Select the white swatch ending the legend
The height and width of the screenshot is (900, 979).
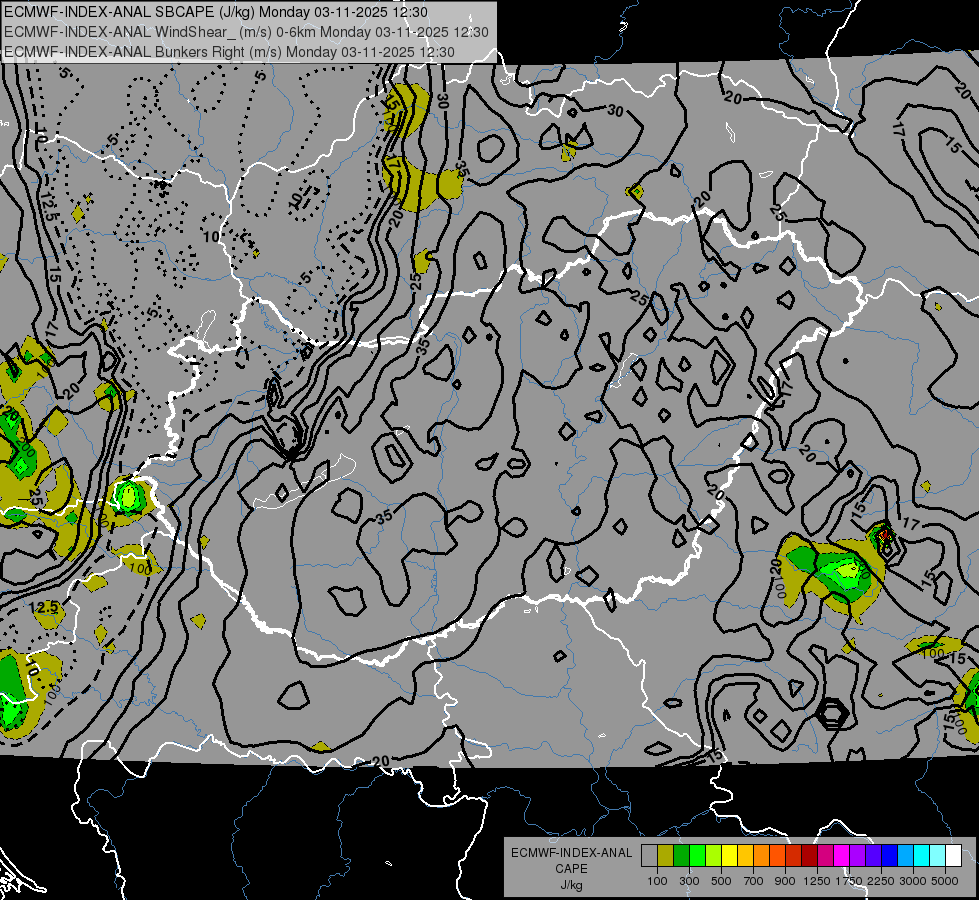click(953, 856)
